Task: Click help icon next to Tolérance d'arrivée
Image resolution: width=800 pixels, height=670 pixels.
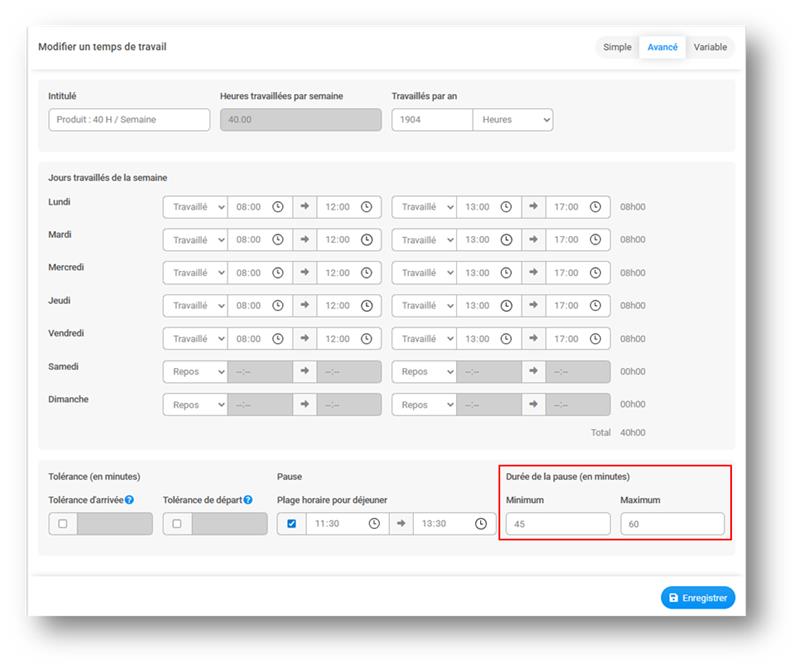Action: 130,500
